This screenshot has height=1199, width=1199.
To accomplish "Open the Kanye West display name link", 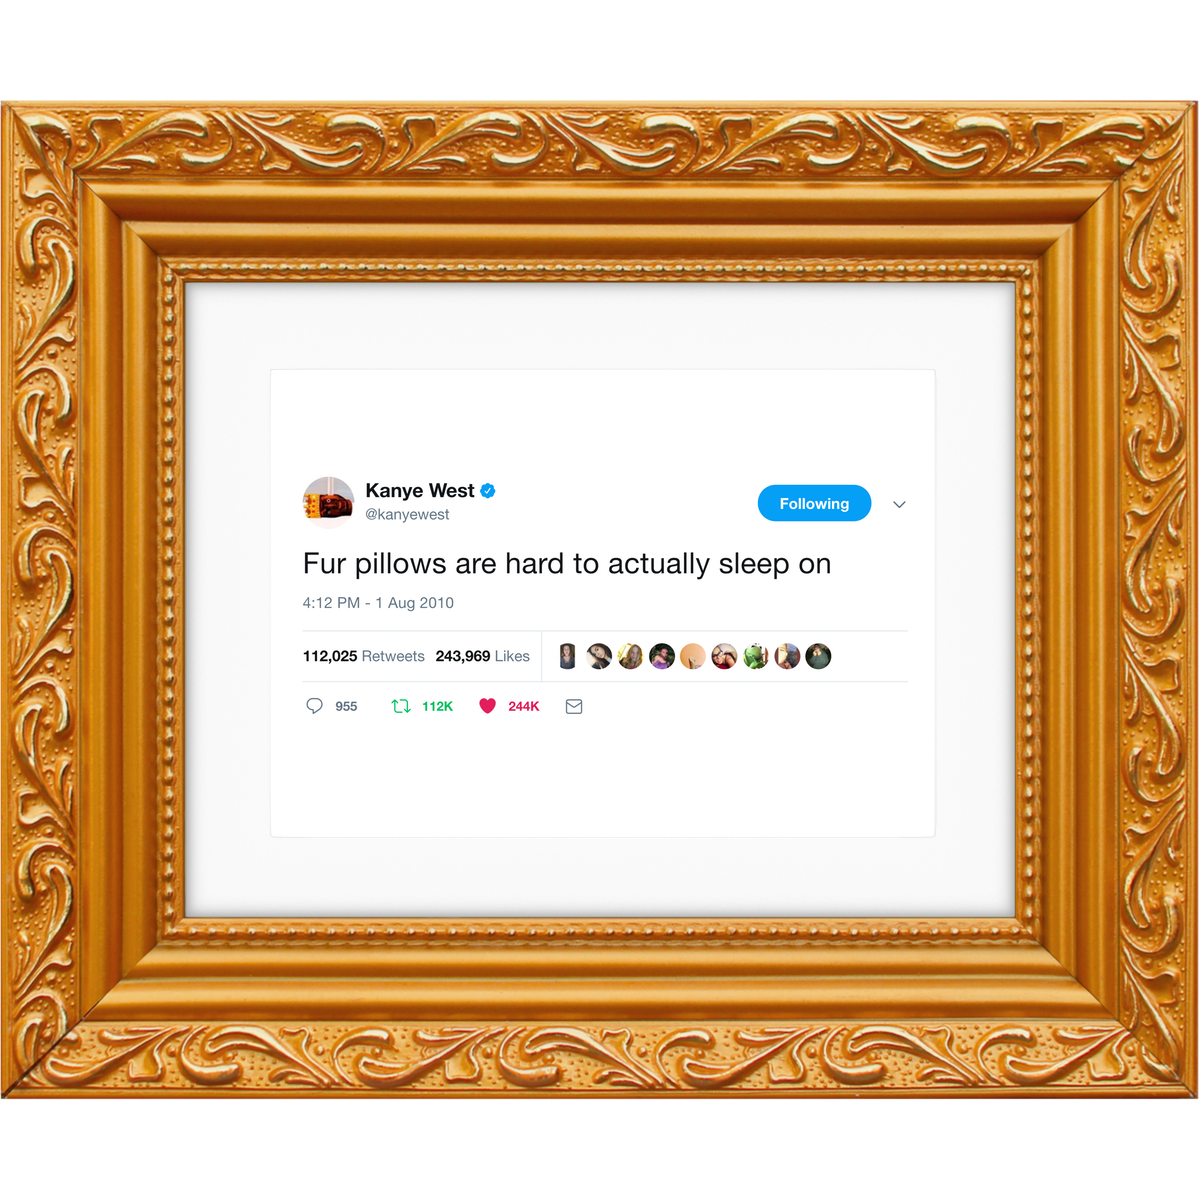I will point(420,491).
